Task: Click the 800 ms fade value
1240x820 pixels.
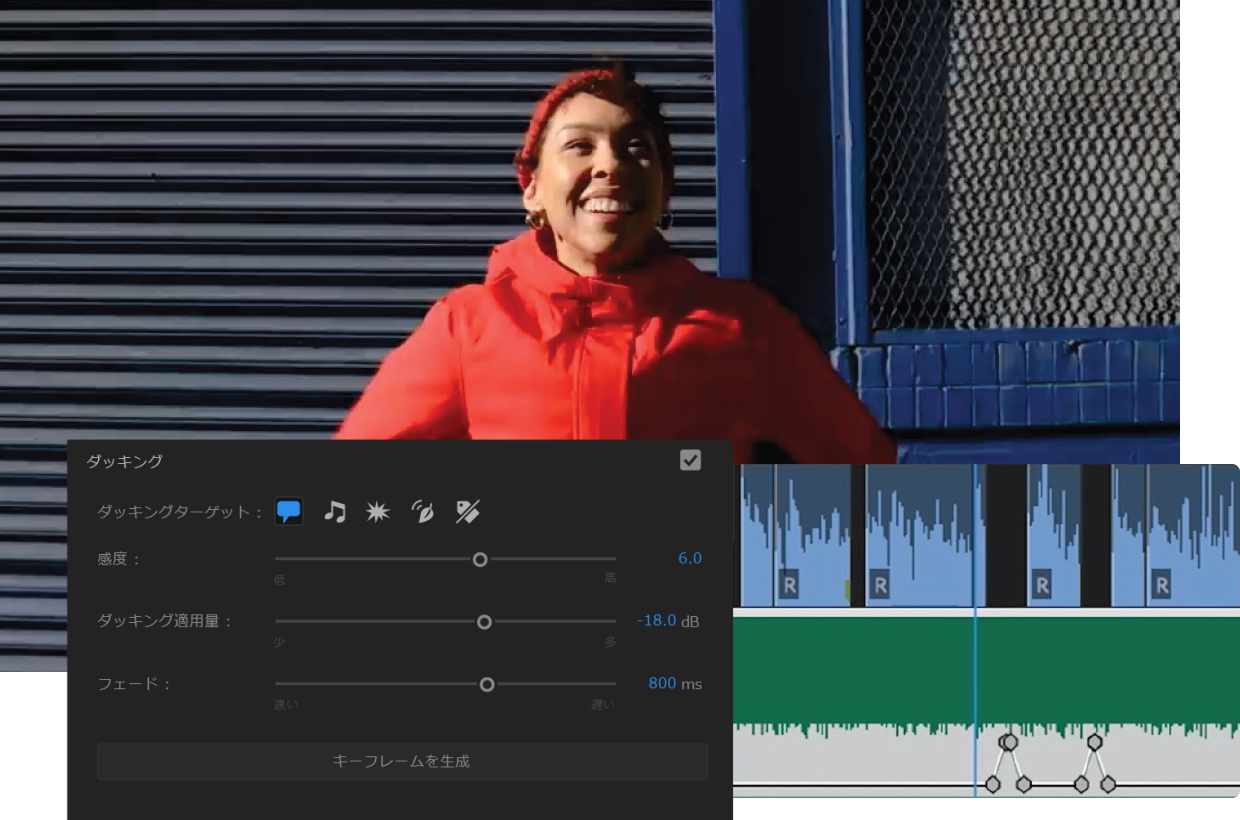Action: point(662,684)
